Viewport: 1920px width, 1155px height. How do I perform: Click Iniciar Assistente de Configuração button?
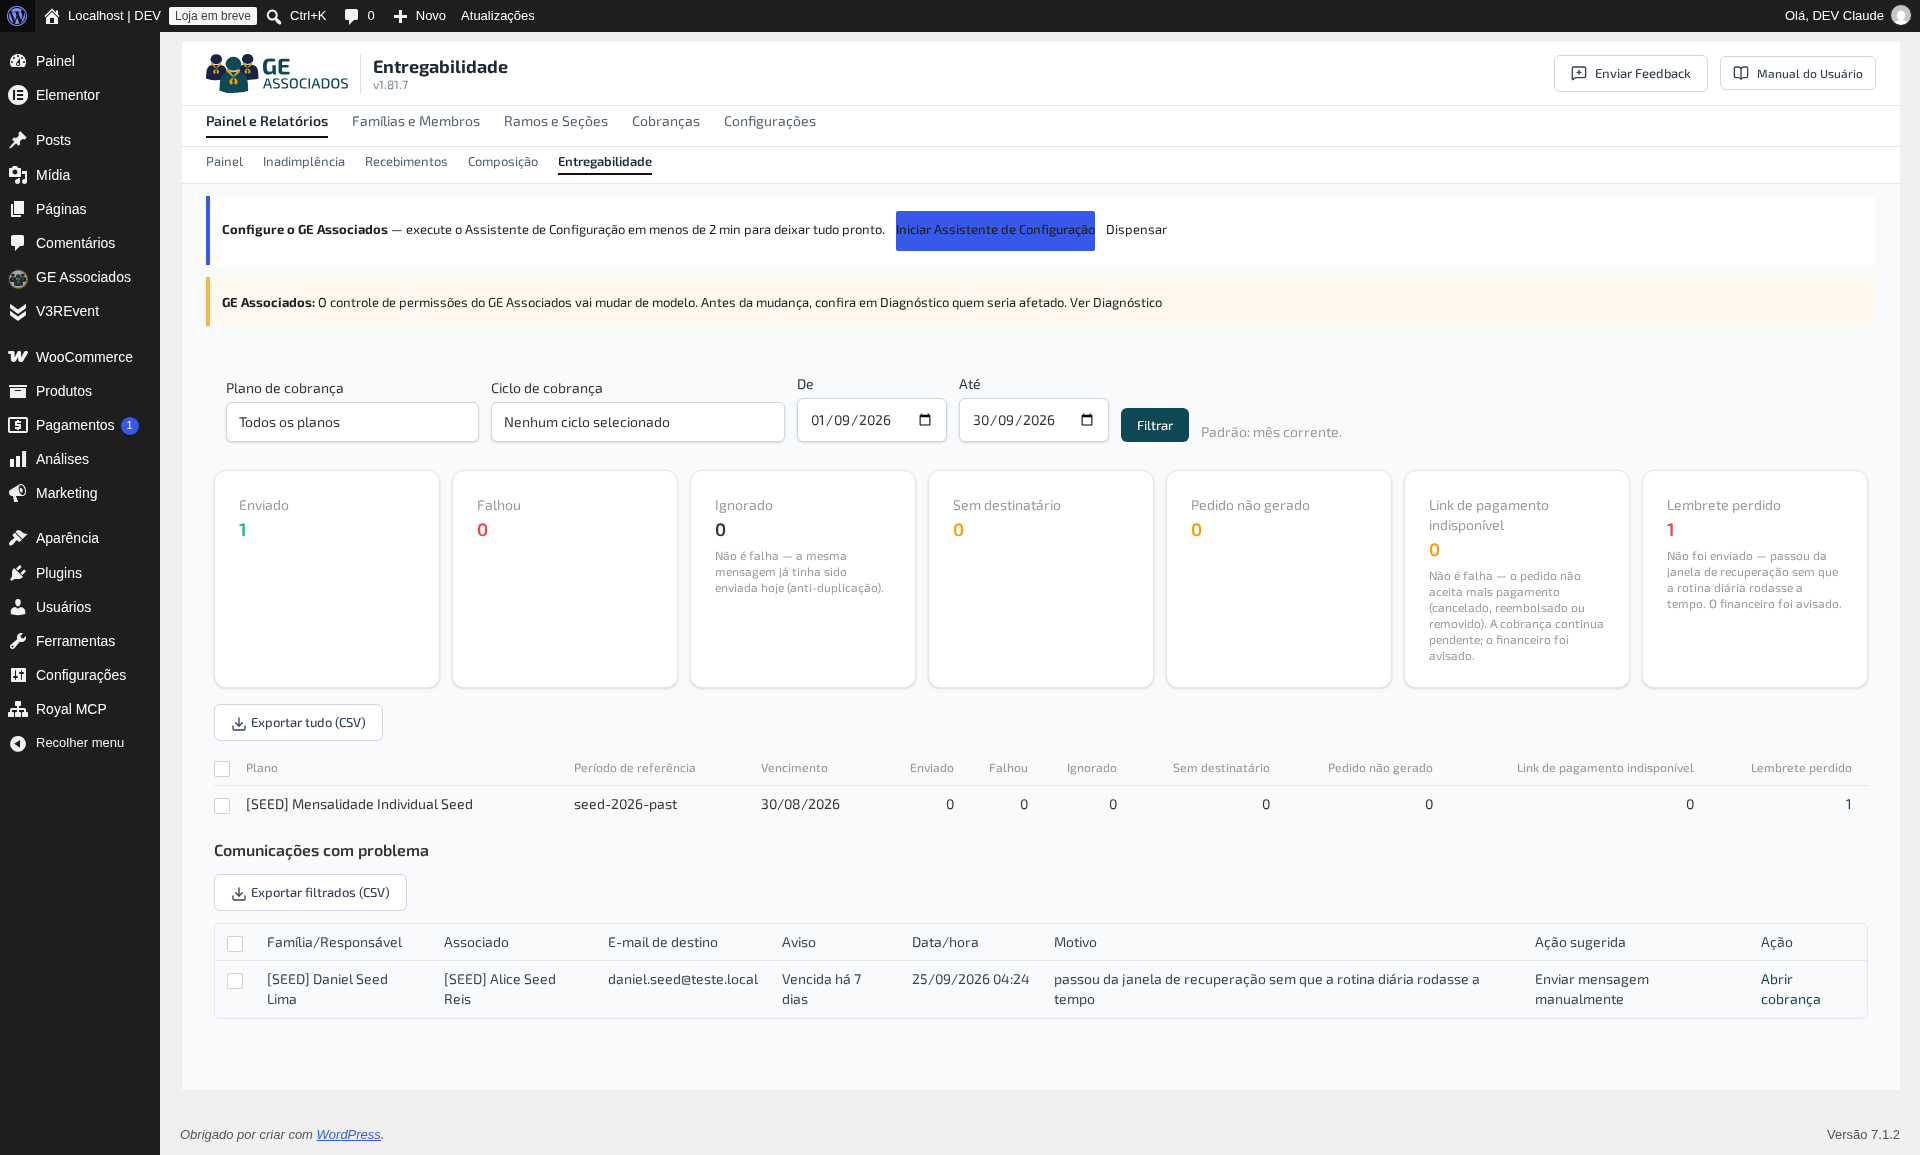tap(995, 230)
